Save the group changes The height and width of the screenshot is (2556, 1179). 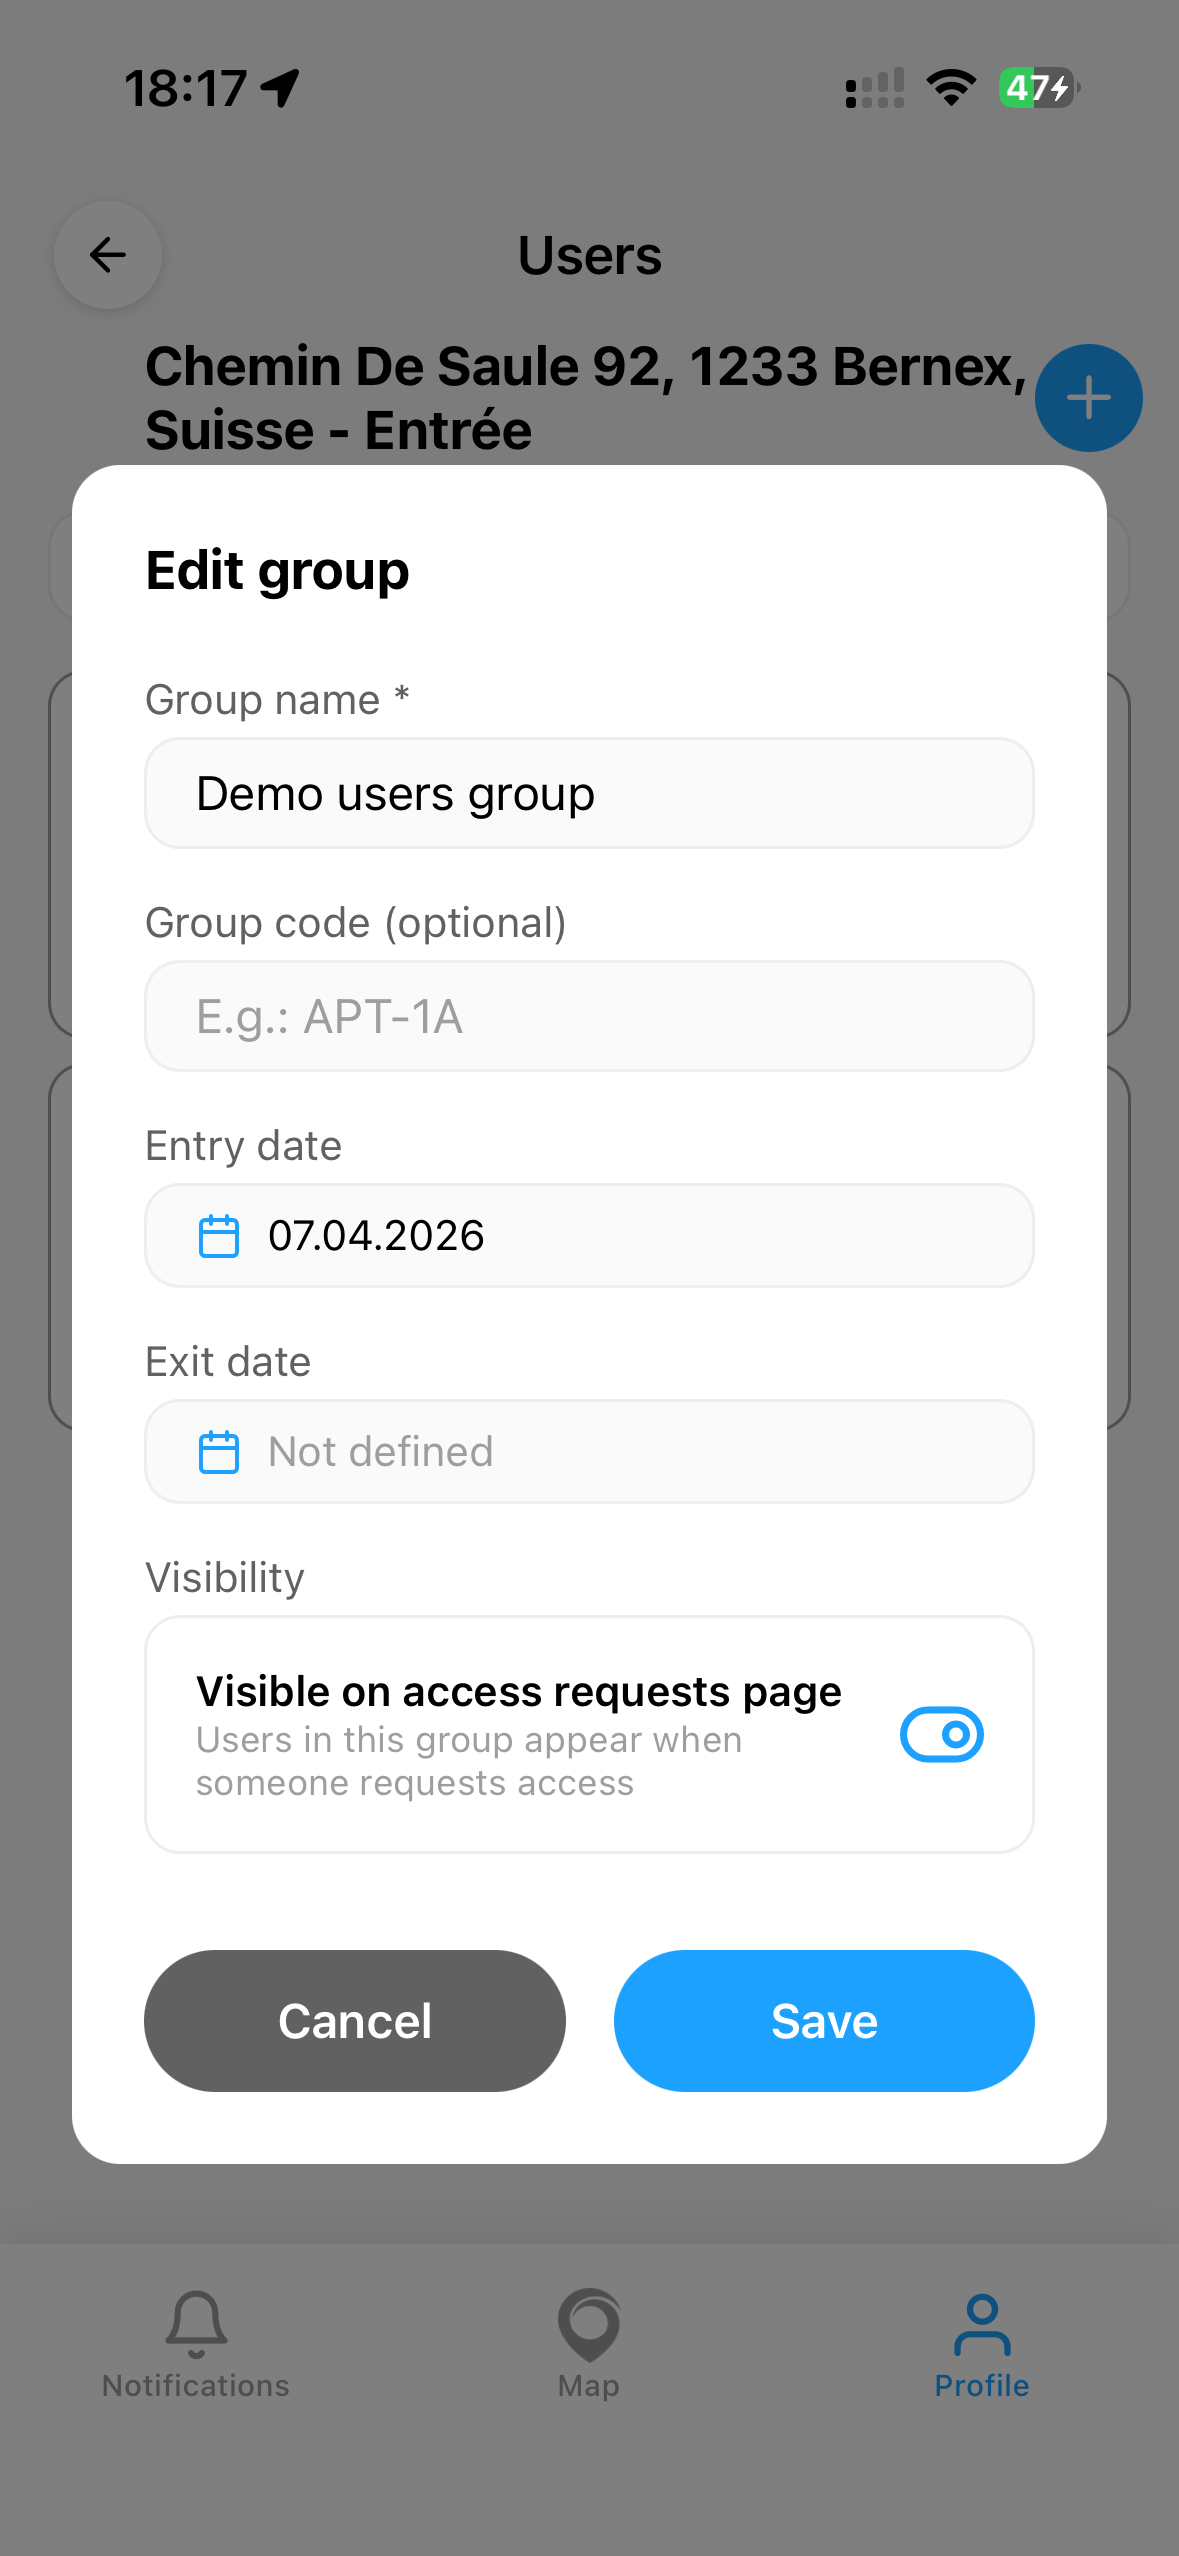824,2021
